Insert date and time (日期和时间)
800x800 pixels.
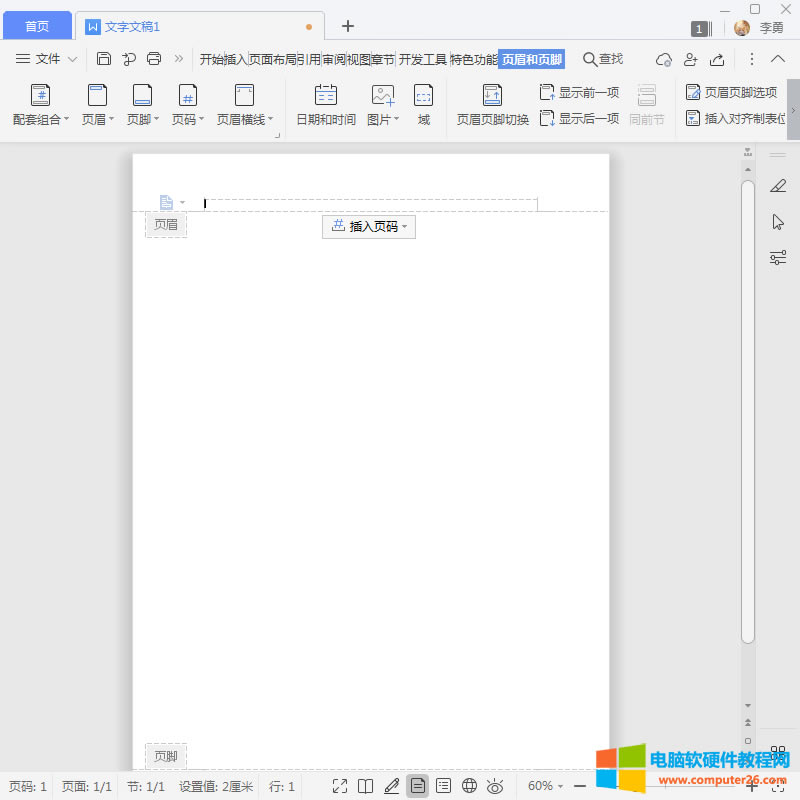point(326,104)
